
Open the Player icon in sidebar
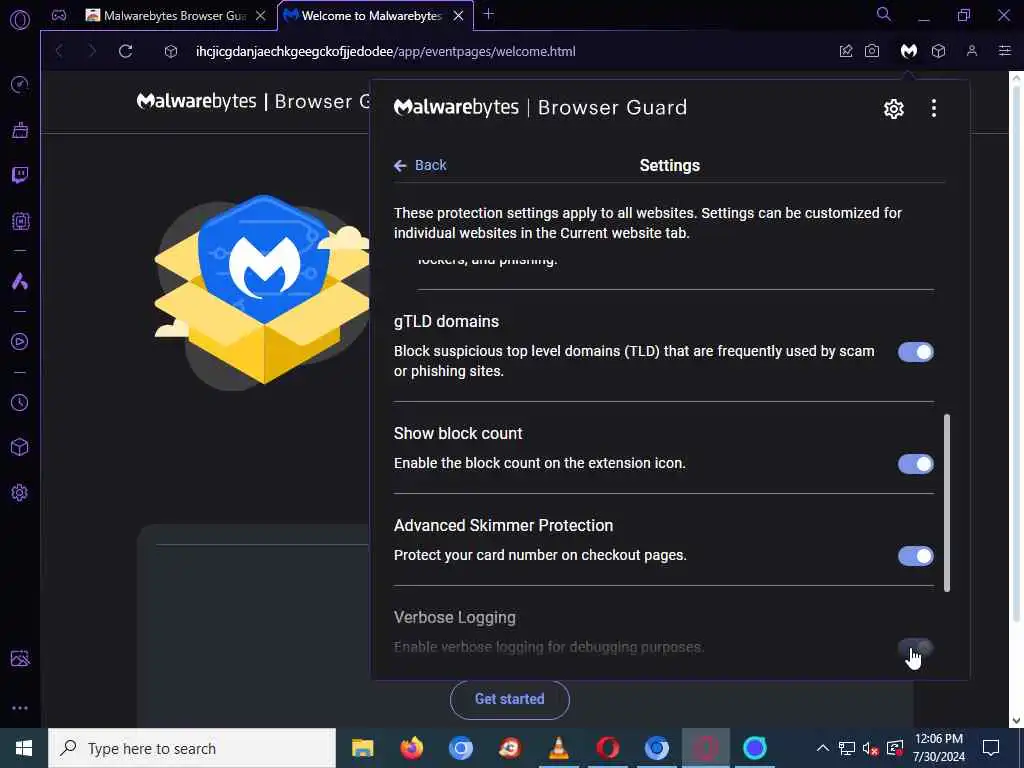click(20, 342)
